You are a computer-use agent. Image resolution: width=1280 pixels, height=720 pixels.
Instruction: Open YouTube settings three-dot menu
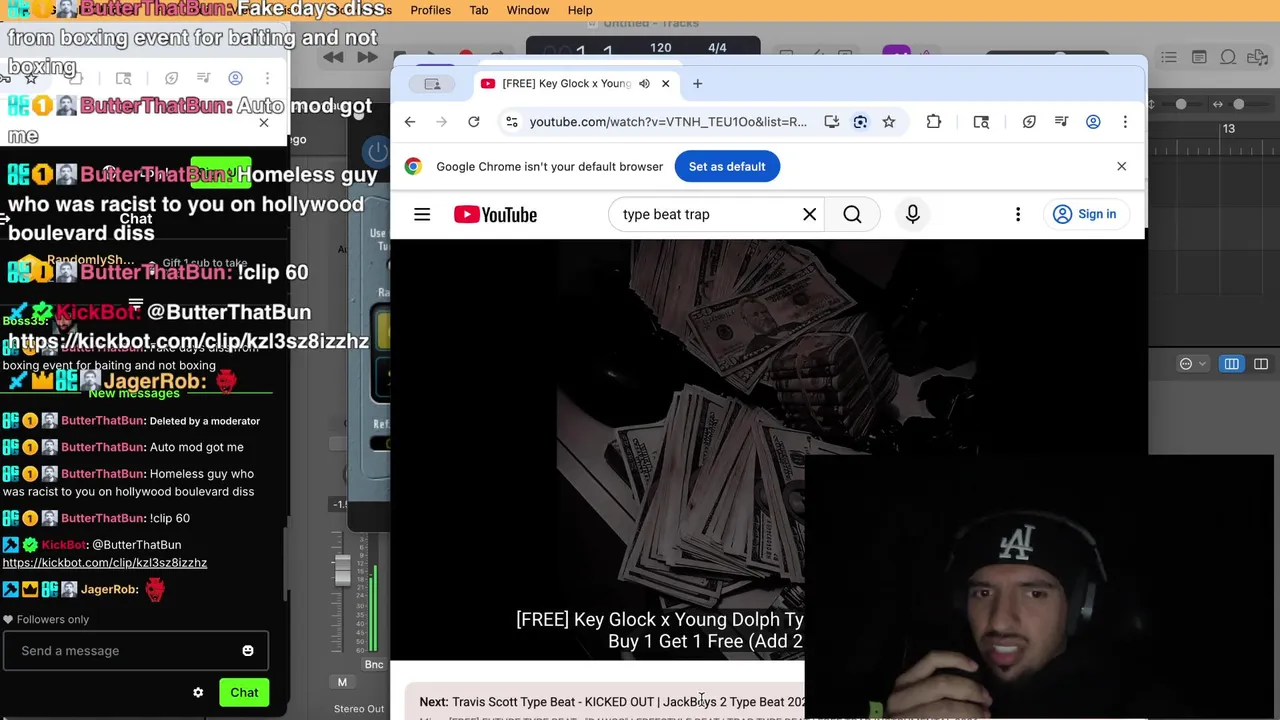[x=1018, y=214]
